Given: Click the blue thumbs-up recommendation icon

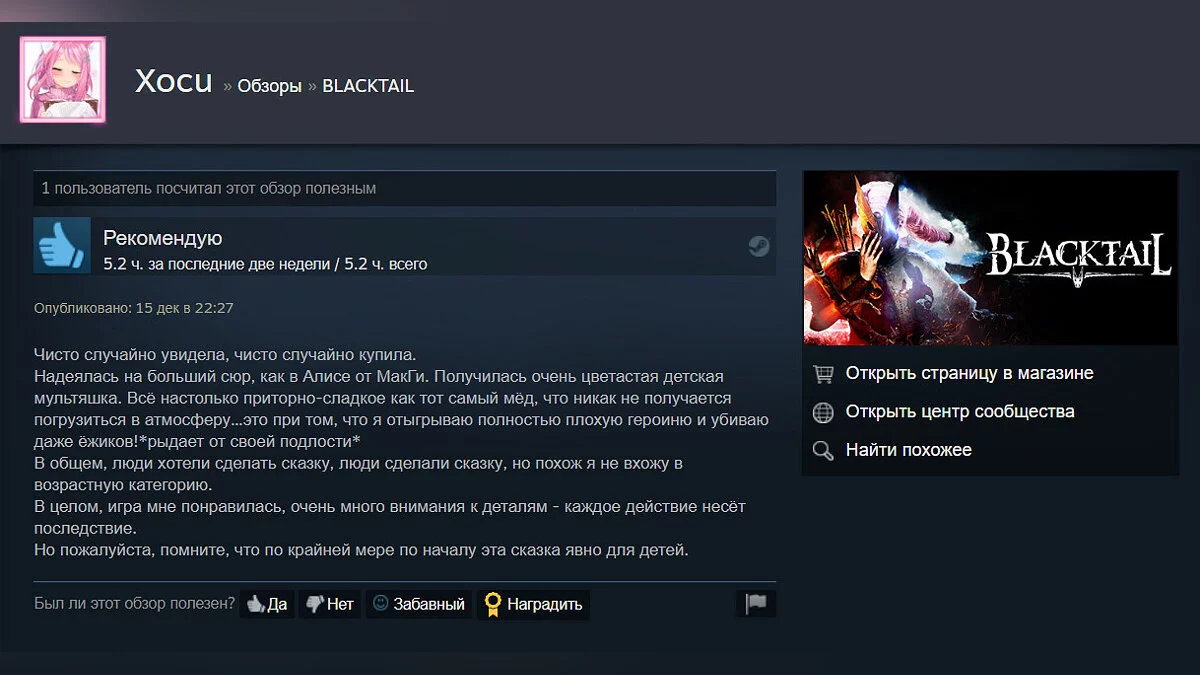Looking at the screenshot, I should (62, 245).
